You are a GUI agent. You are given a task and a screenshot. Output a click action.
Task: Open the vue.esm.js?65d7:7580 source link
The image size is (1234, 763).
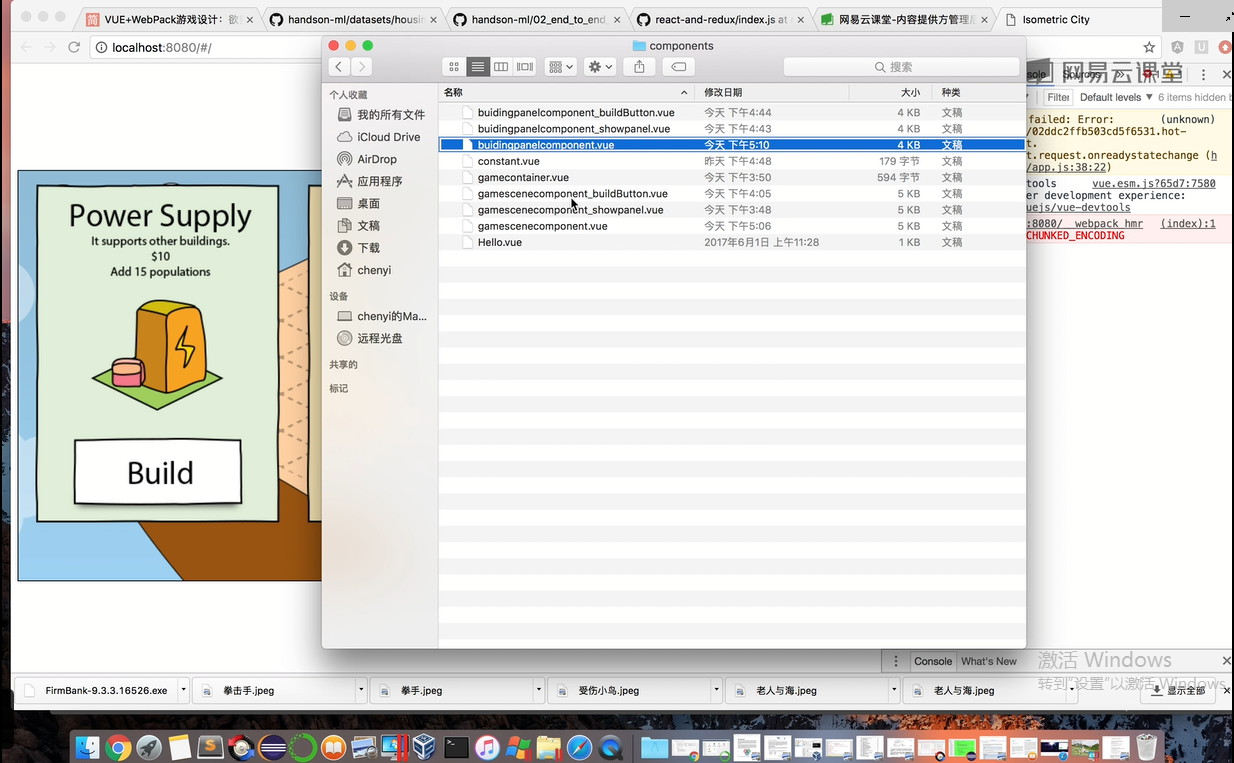tap(1153, 184)
